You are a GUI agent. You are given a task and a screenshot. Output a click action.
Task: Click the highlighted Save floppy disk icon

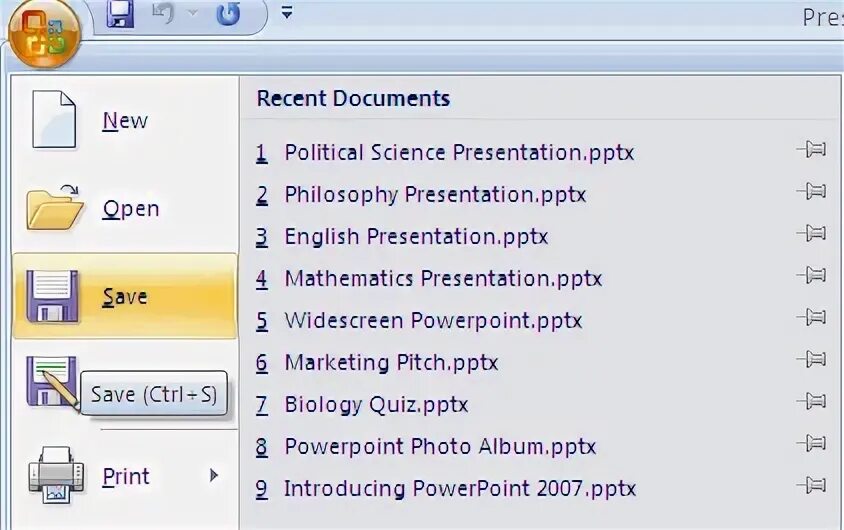click(52, 296)
